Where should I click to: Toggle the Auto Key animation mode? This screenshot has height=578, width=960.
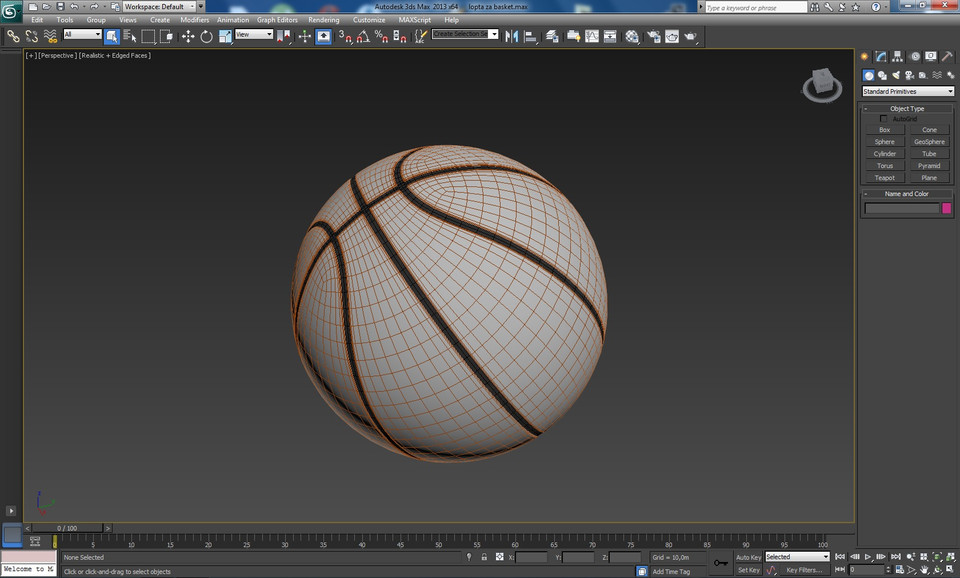pos(748,557)
